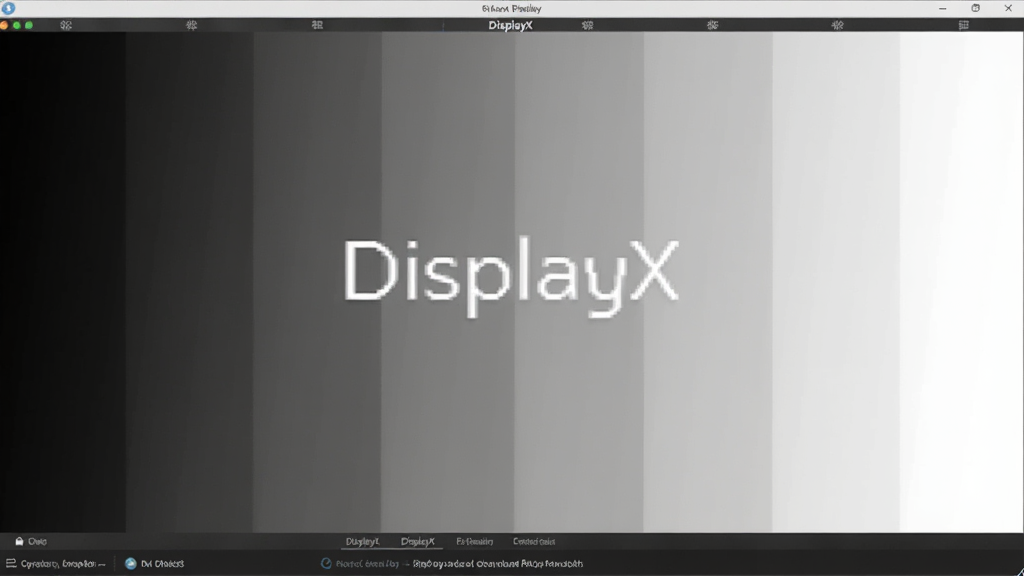This screenshot has height=576, width=1024.
Task: Maximize the window from the title bar
Action: tap(976, 8)
